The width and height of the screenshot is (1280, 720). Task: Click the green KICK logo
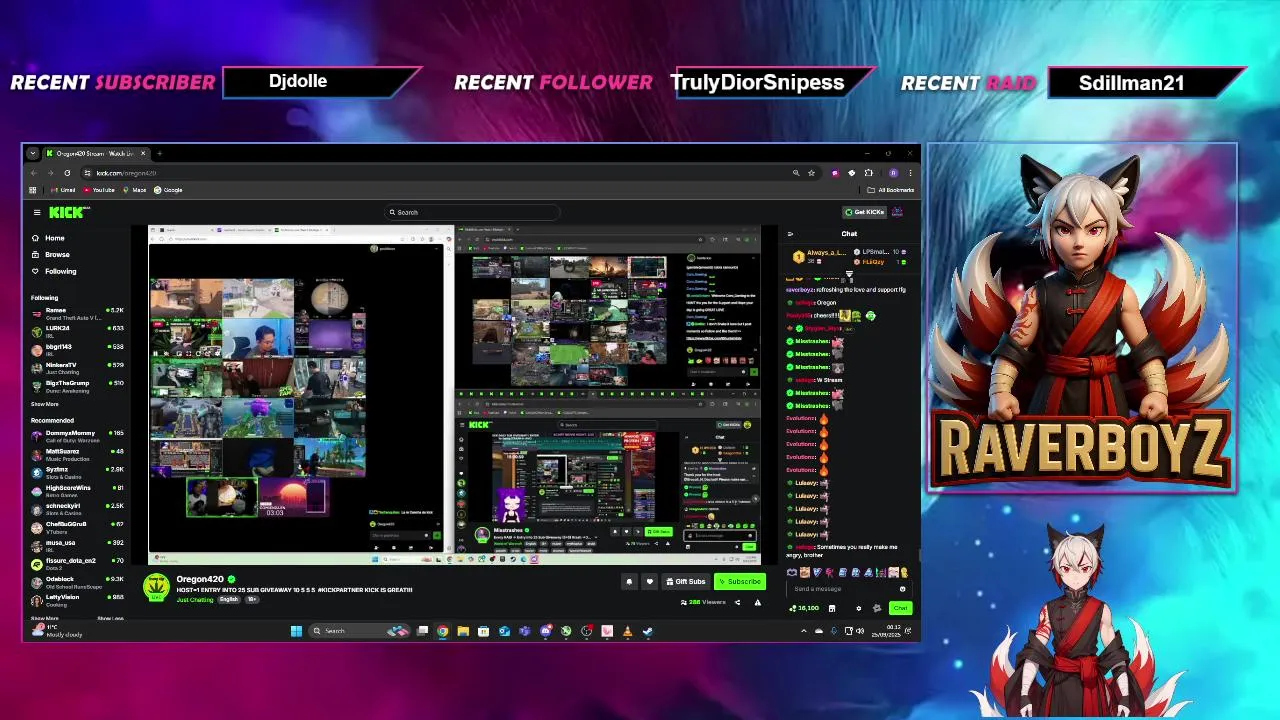(68, 212)
